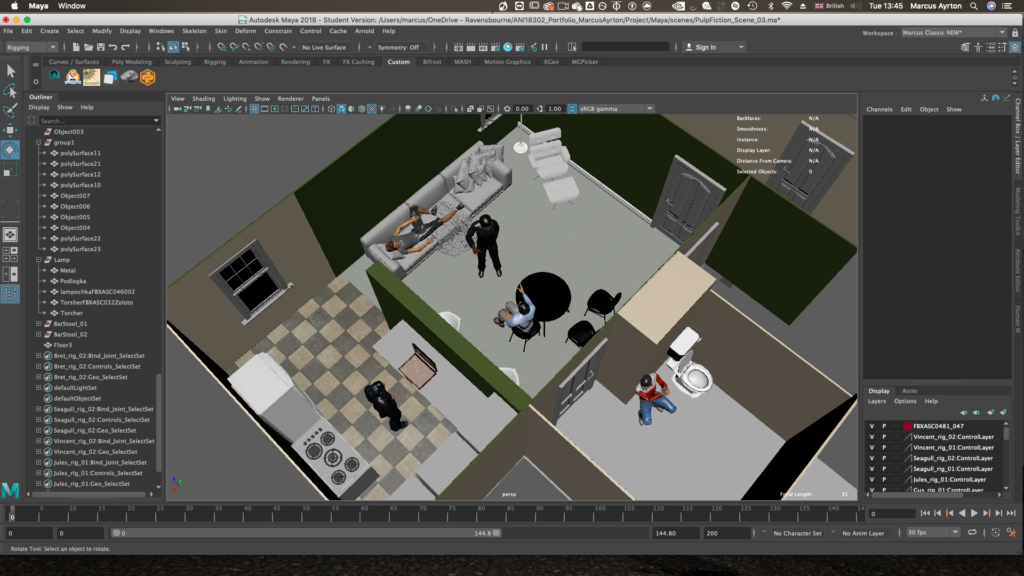Click the red FBXASC0481_047 layer color swatch

click(x=907, y=426)
